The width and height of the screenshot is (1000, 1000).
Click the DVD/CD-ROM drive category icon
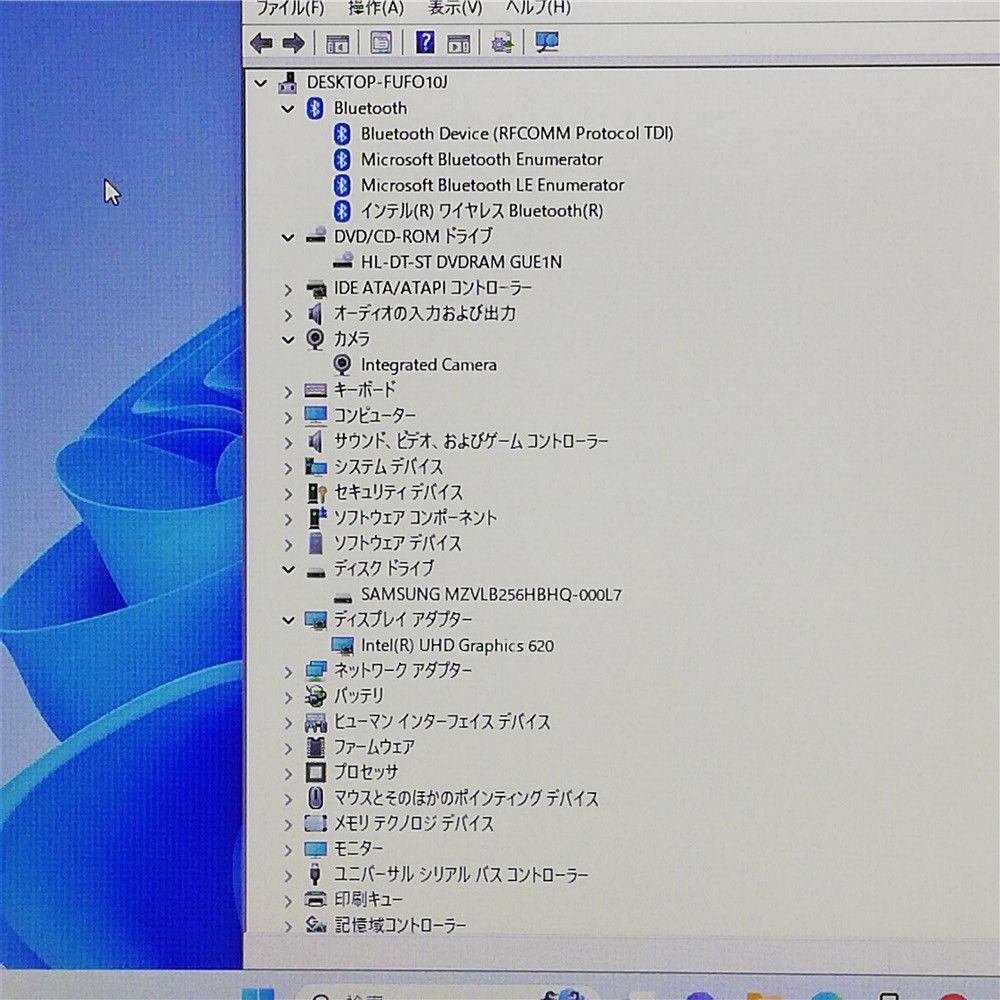pos(316,236)
